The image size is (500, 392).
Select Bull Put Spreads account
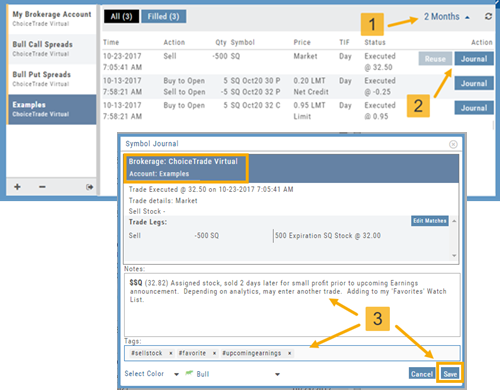click(x=52, y=79)
